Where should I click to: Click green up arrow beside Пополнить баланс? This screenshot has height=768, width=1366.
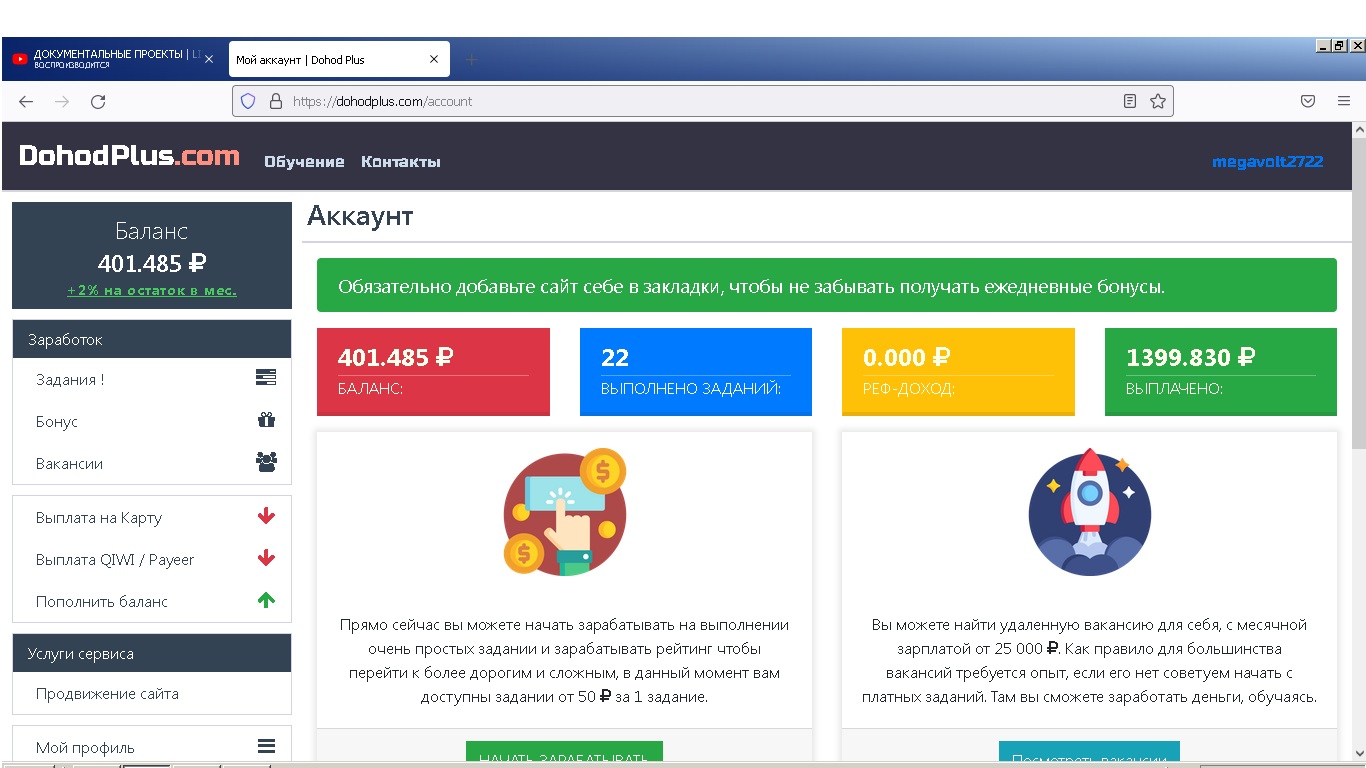pyautogui.click(x=266, y=600)
